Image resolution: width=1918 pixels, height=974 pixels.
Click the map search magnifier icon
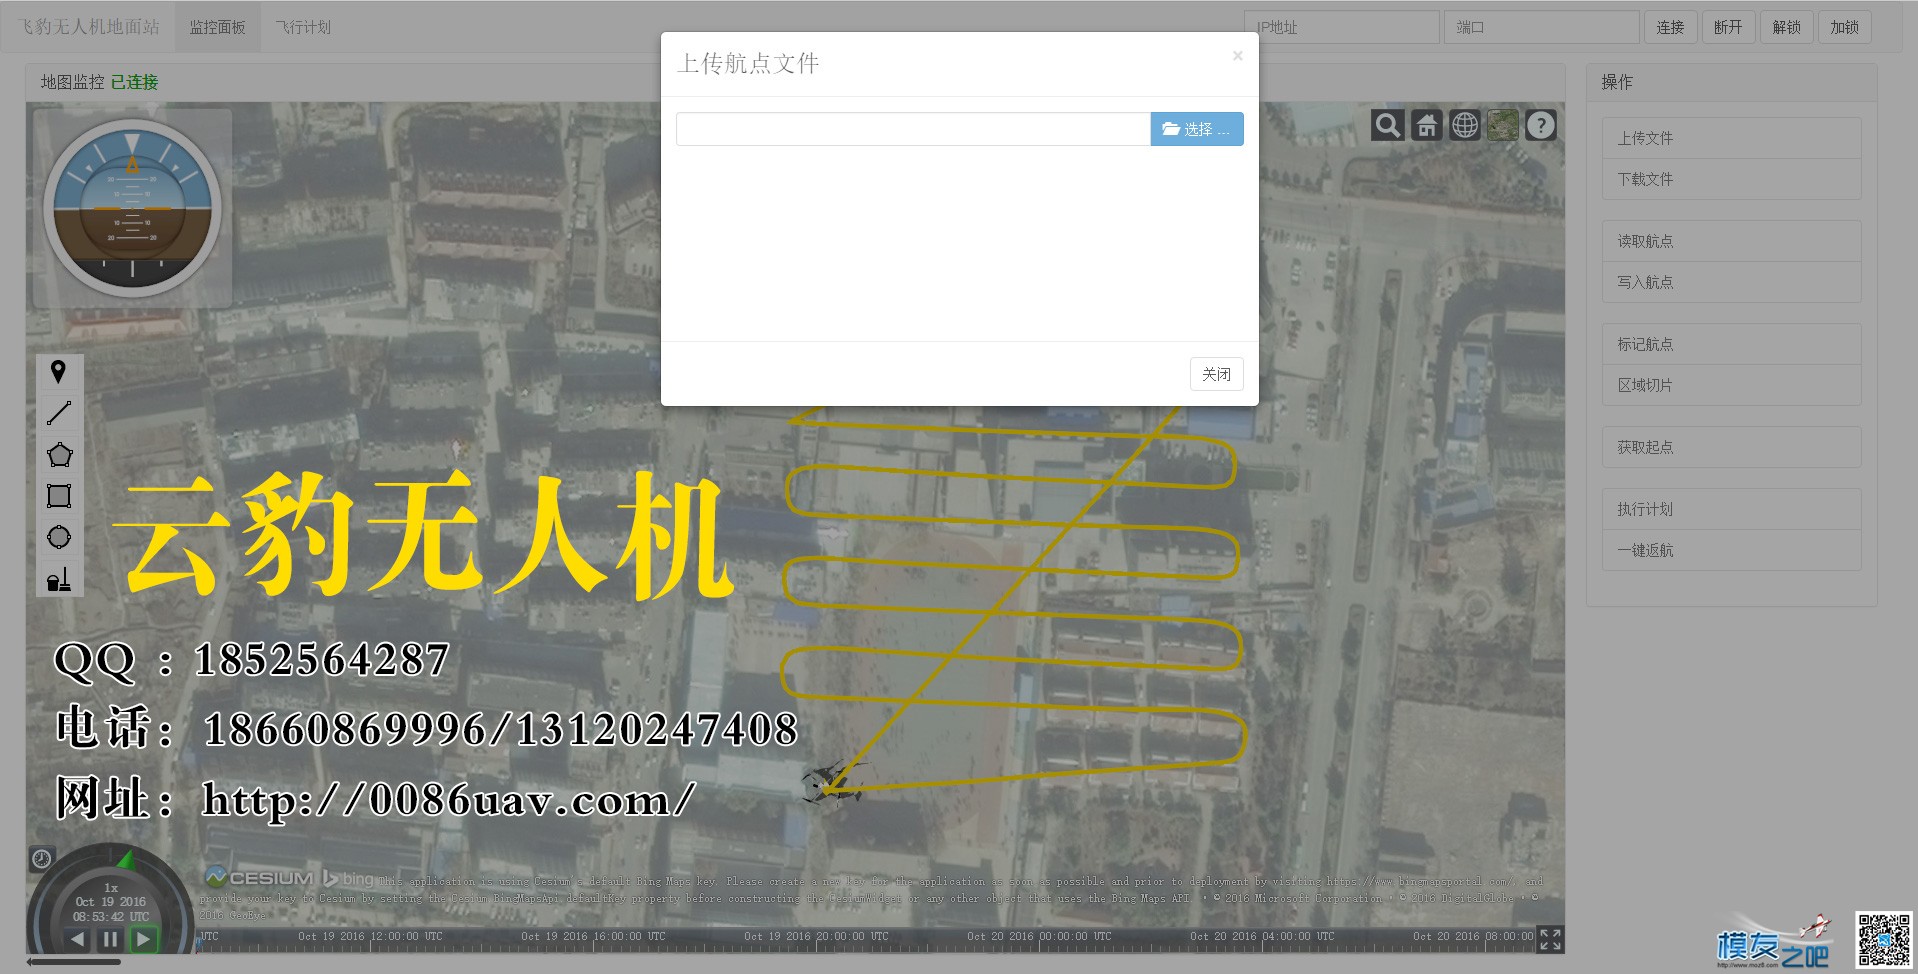pos(1387,125)
